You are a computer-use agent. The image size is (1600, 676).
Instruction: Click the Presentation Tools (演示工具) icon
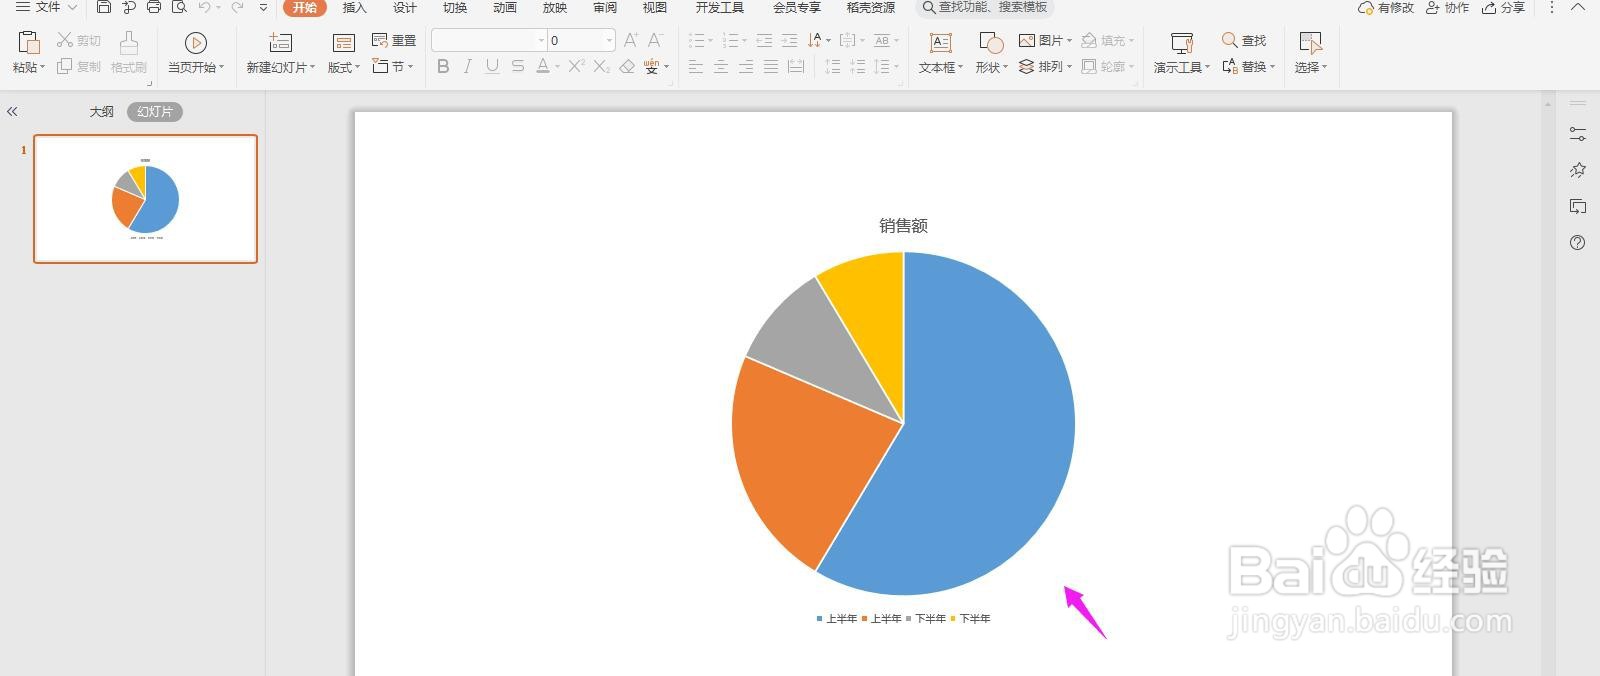[1182, 43]
